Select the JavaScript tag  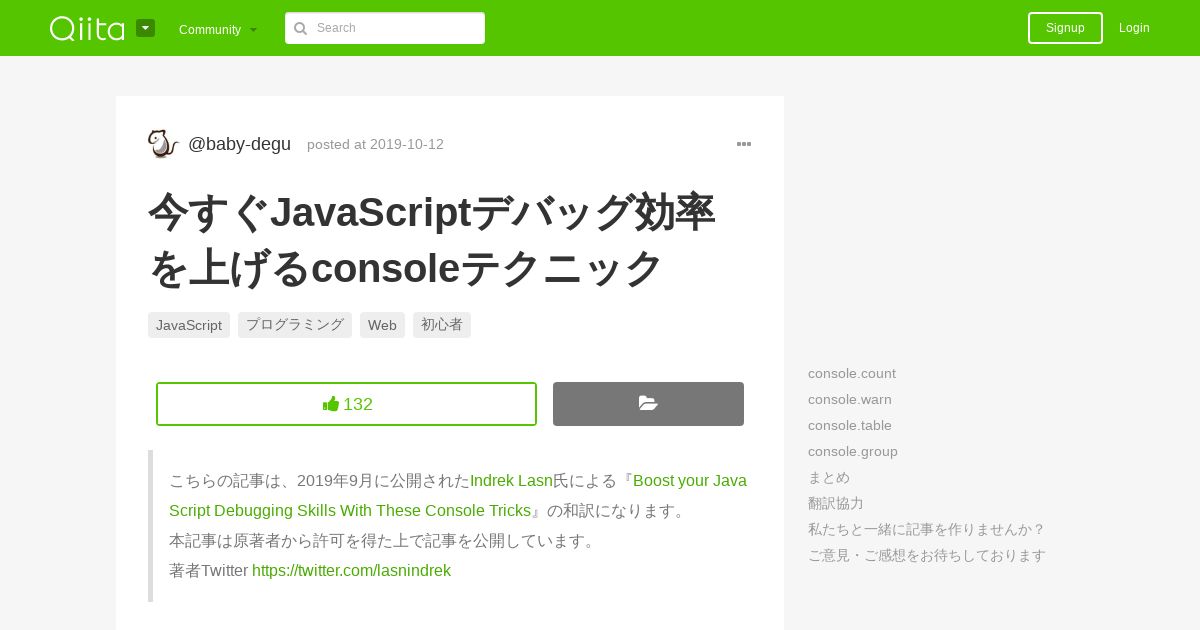click(189, 325)
